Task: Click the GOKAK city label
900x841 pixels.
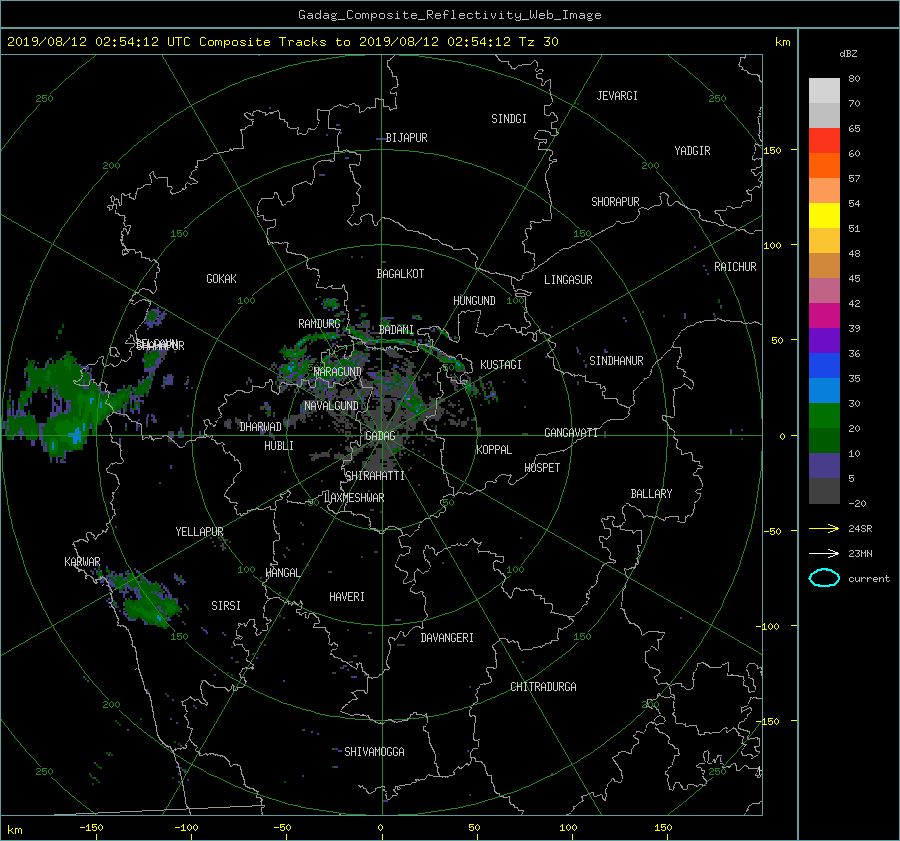Action: click(x=221, y=279)
